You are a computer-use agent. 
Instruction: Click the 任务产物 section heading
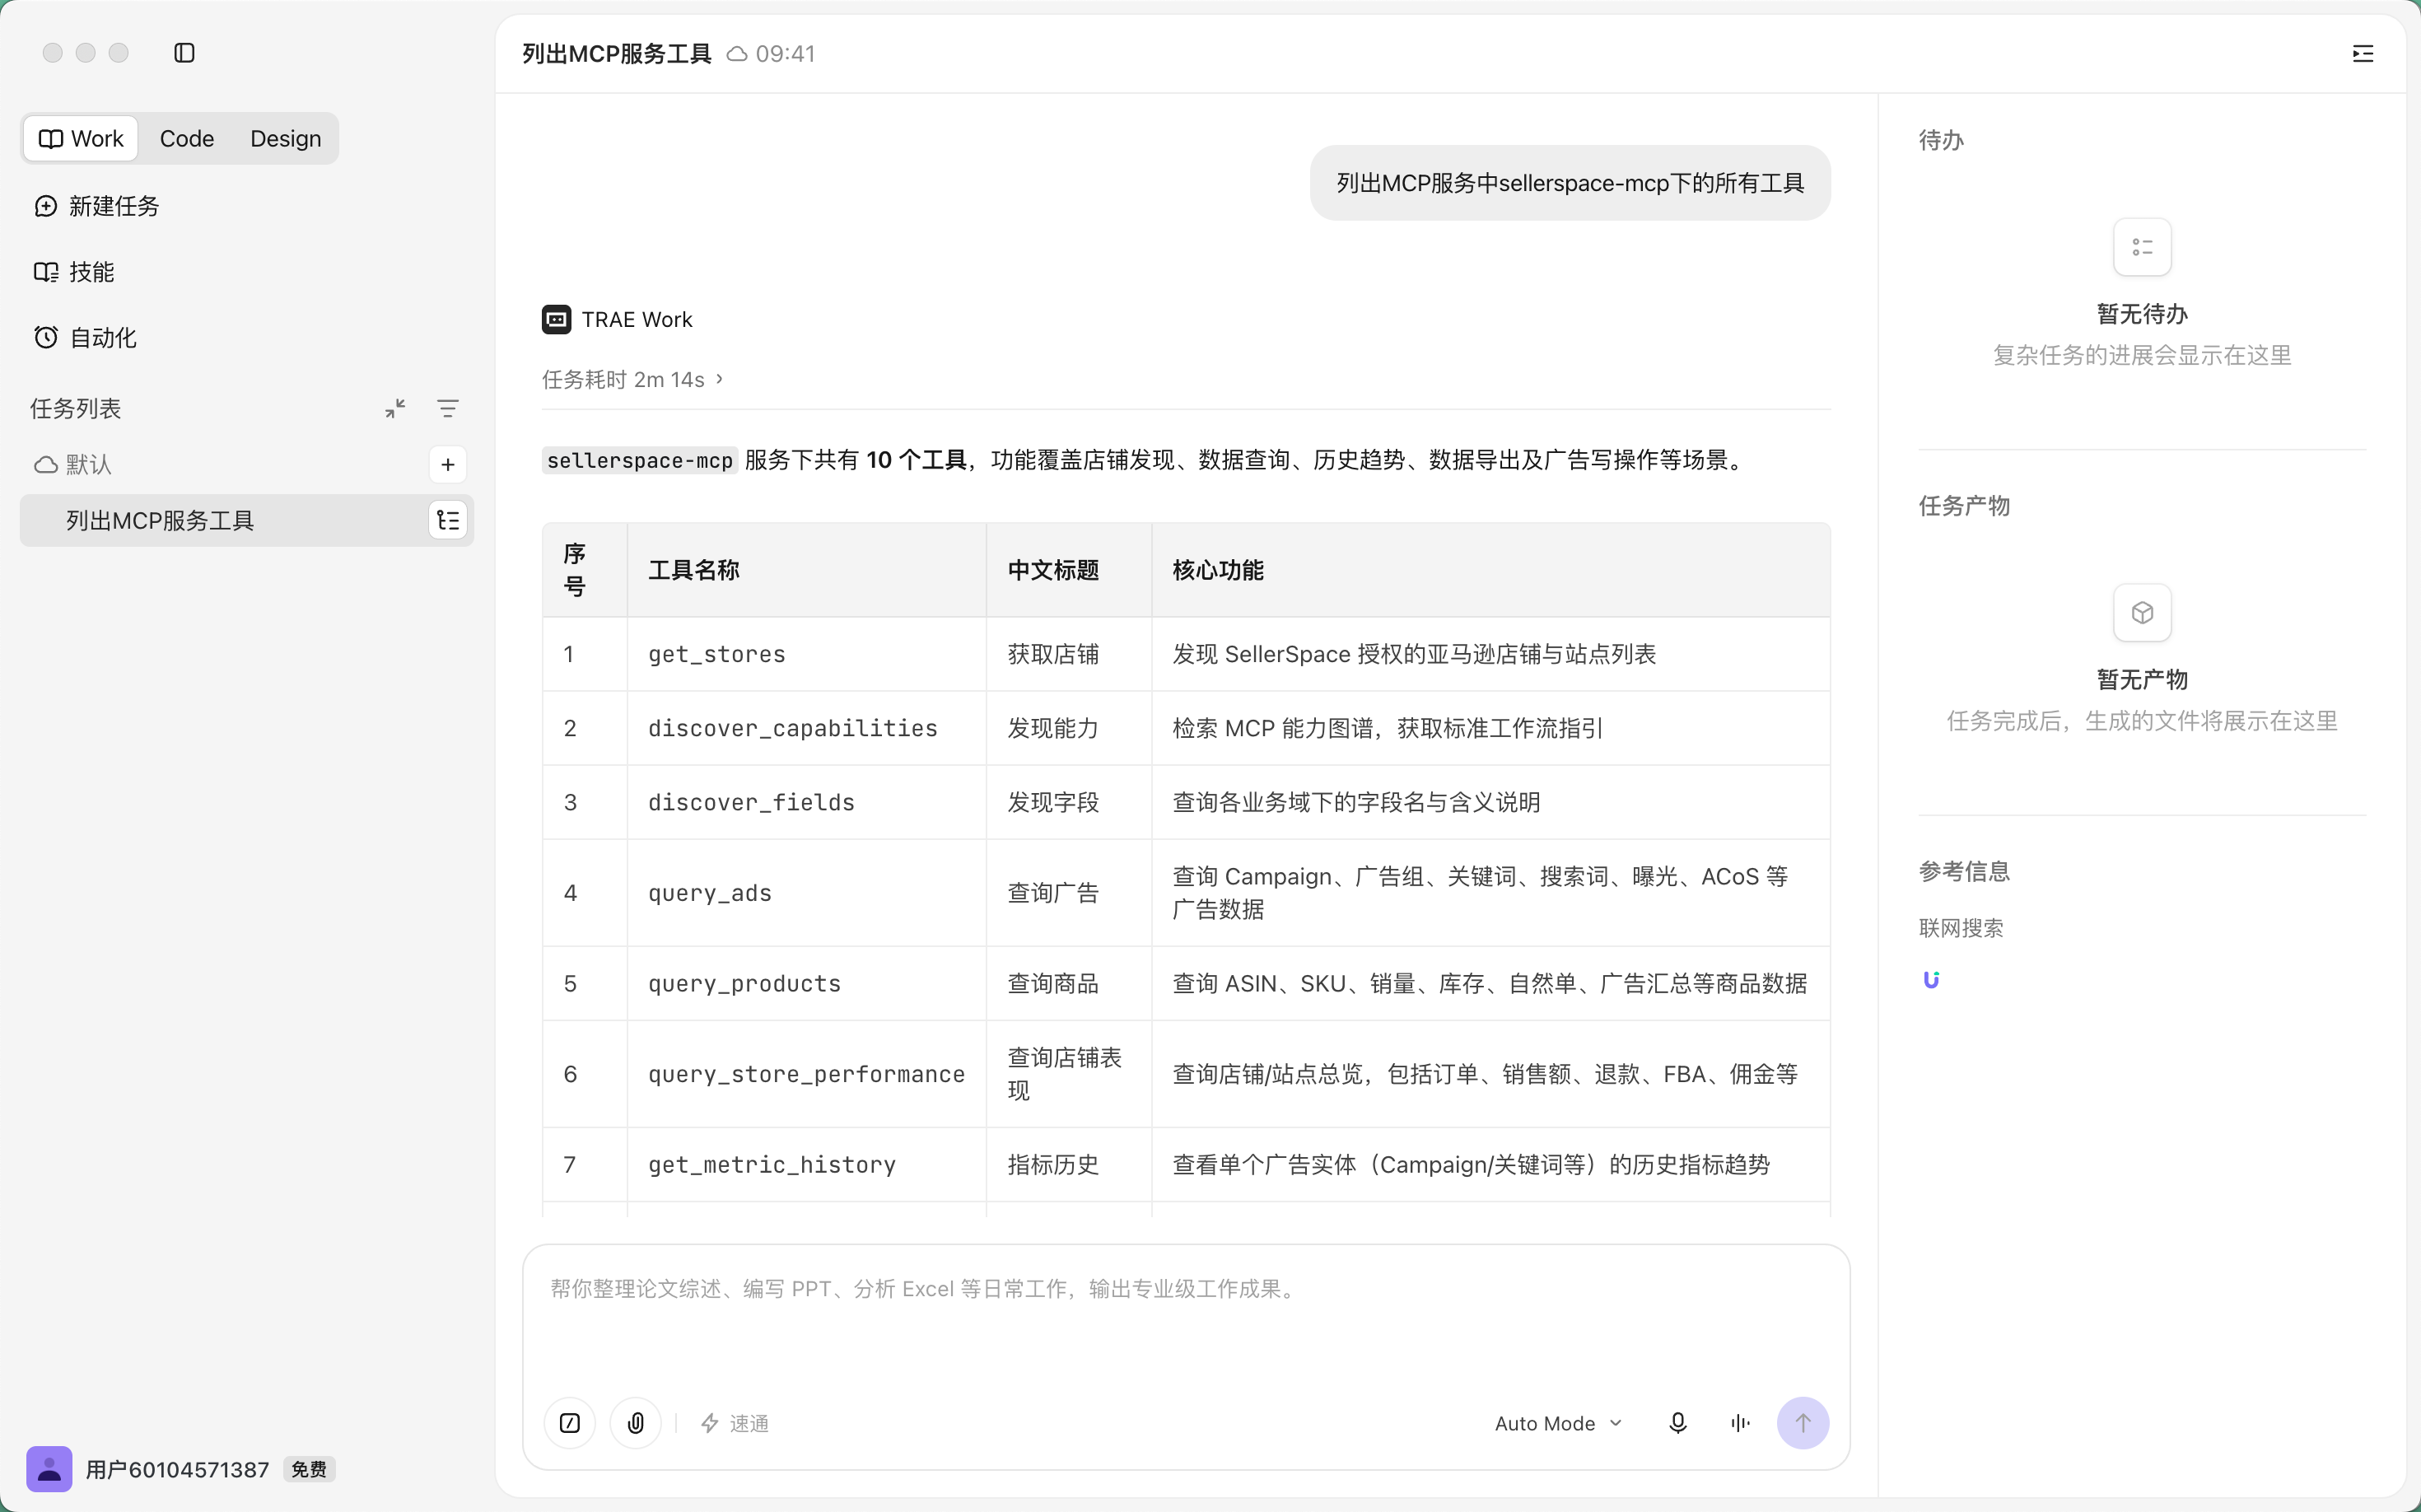(x=1964, y=506)
